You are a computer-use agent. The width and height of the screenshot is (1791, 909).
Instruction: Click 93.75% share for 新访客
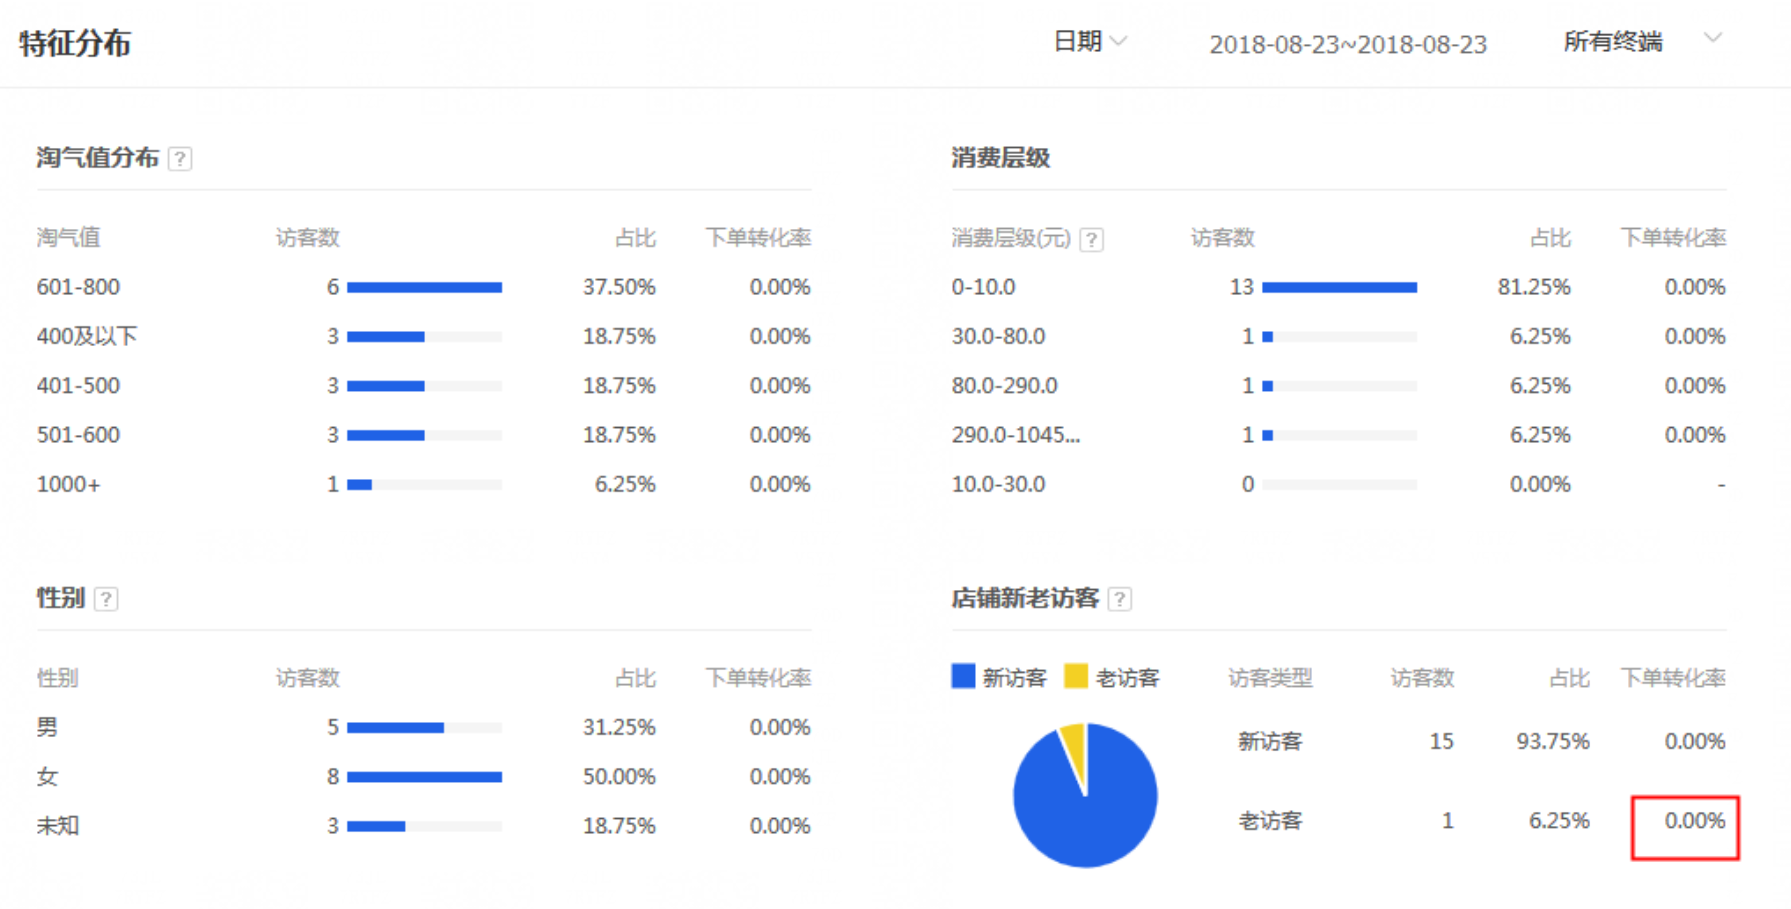coord(1553,742)
